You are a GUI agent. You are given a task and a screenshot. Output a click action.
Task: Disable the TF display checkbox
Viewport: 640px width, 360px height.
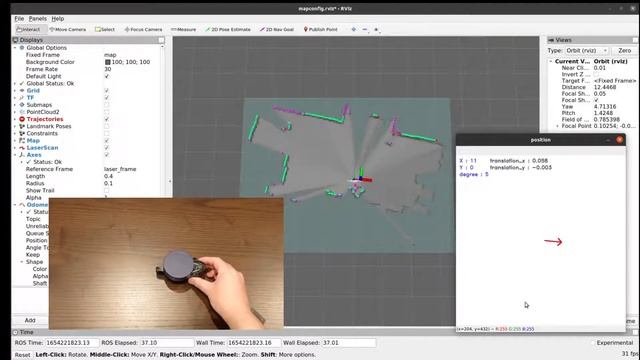[107, 98]
